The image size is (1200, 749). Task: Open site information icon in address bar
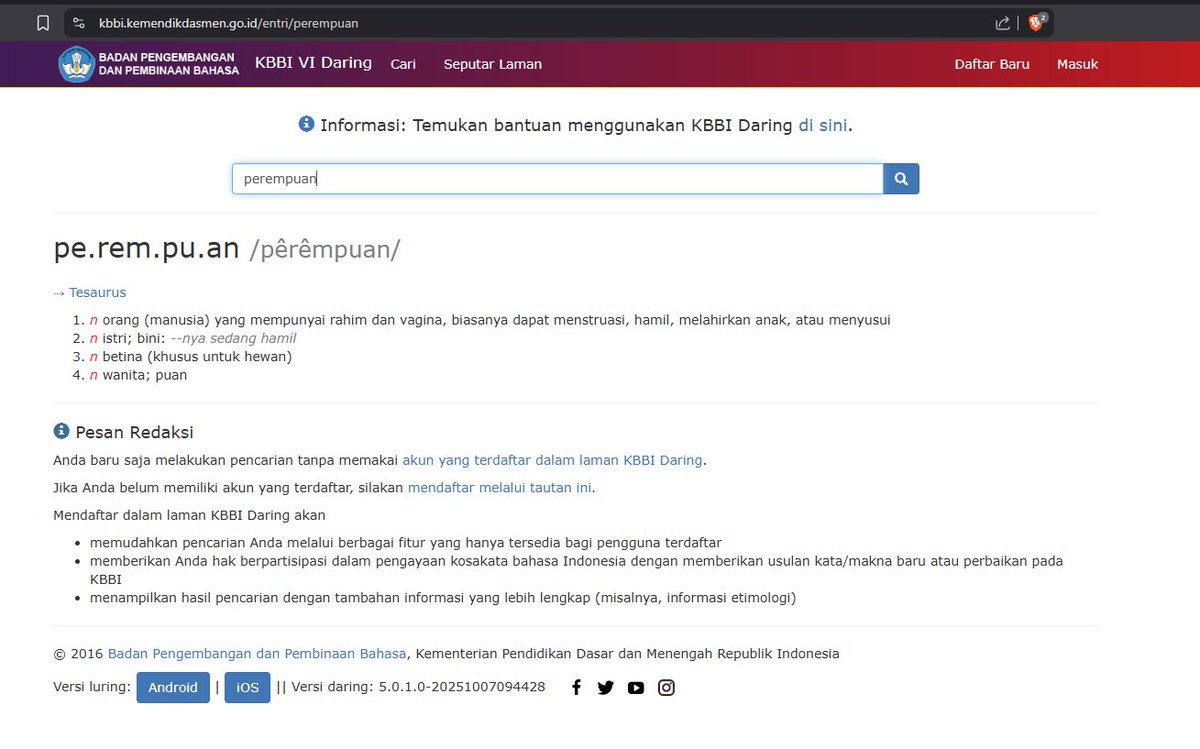click(79, 23)
